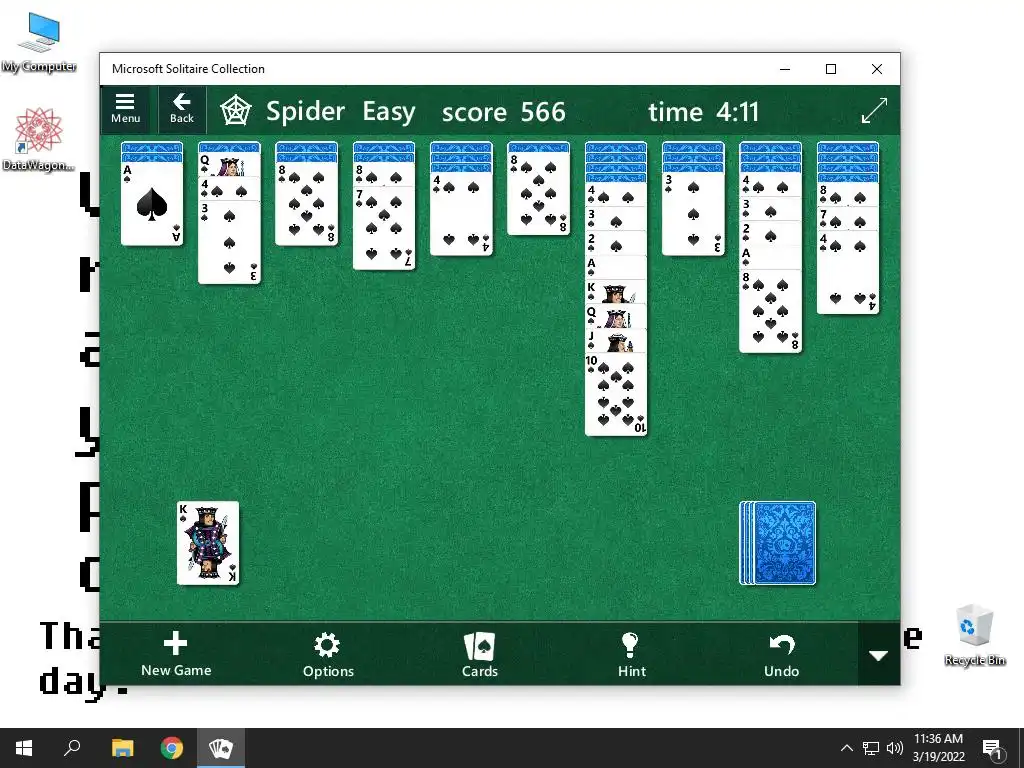Select the 4 of spades in fifth column
The image size is (1024, 768).
pyautogui.click(x=461, y=213)
